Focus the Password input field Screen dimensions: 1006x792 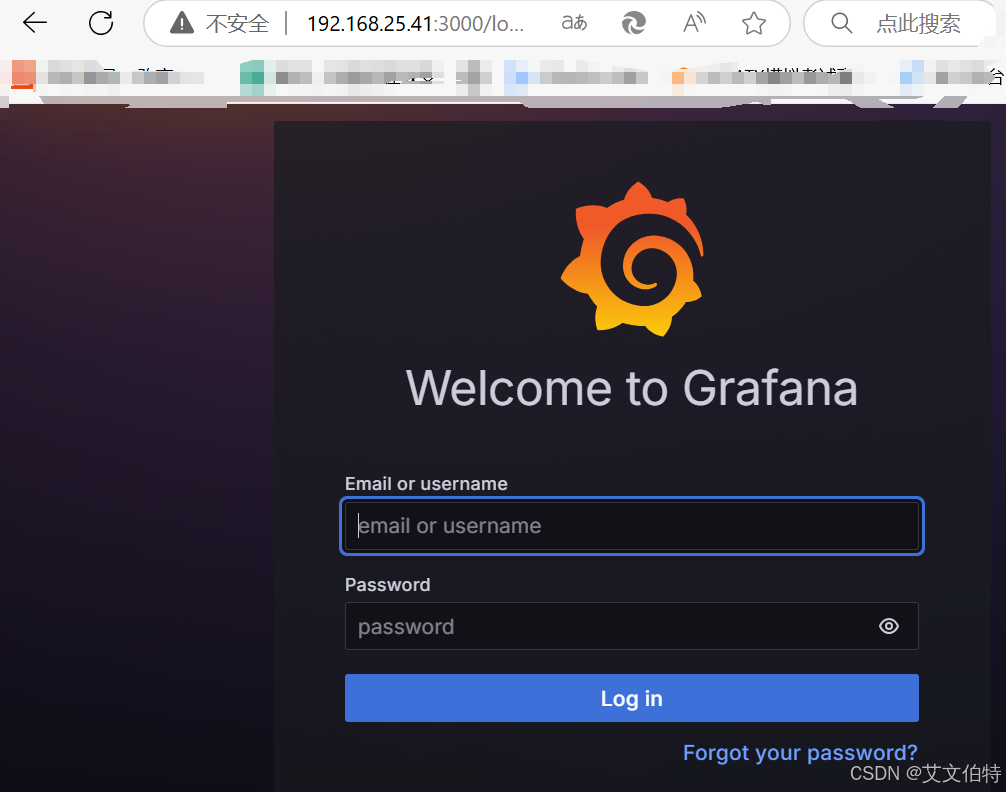coord(632,626)
